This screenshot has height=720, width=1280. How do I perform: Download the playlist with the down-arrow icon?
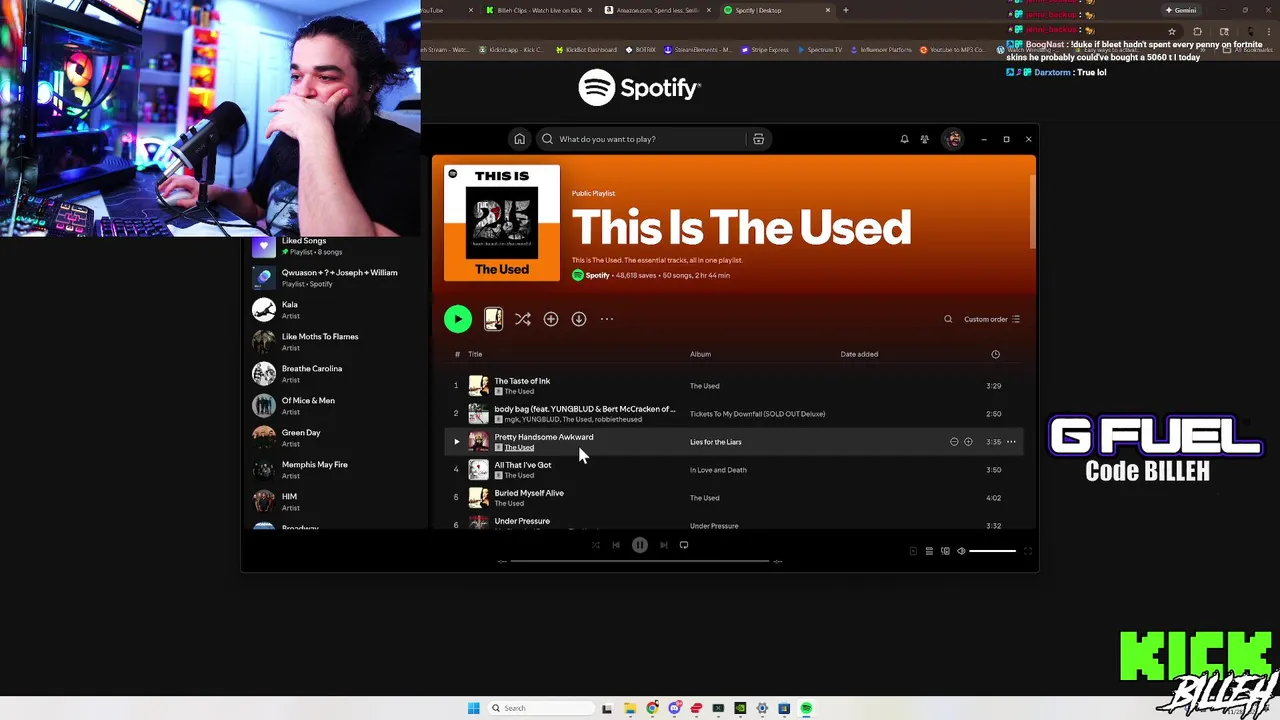pyautogui.click(x=579, y=319)
